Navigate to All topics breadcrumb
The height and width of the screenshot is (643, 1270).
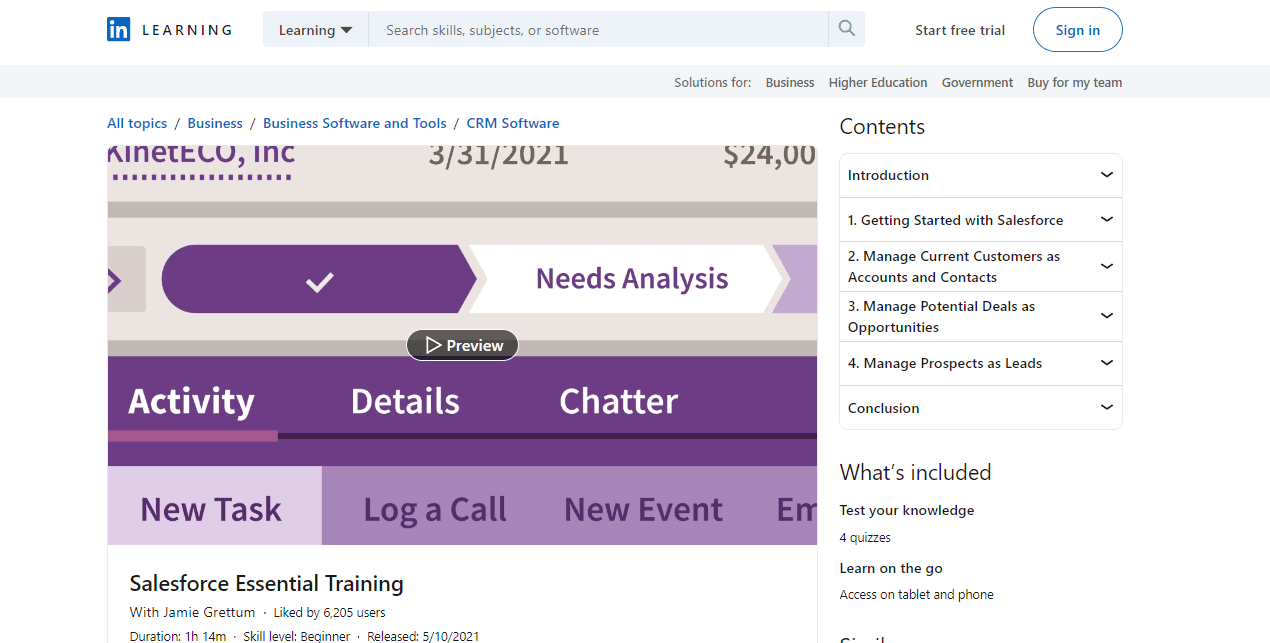click(136, 122)
